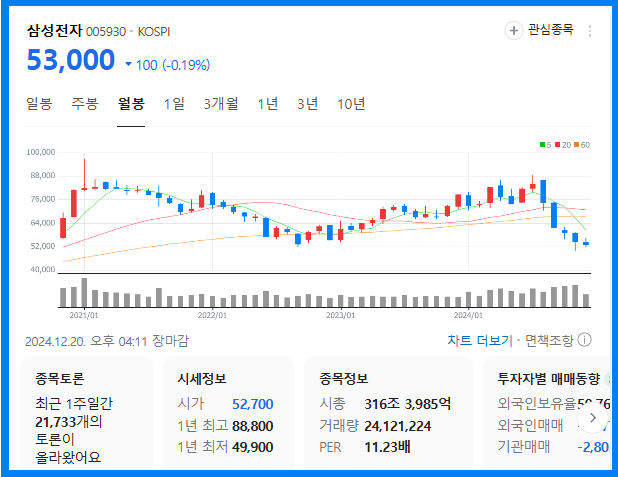Screen dimensions: 618x477
Task: Click the 100,000 y-axis label
Action: (x=41, y=152)
